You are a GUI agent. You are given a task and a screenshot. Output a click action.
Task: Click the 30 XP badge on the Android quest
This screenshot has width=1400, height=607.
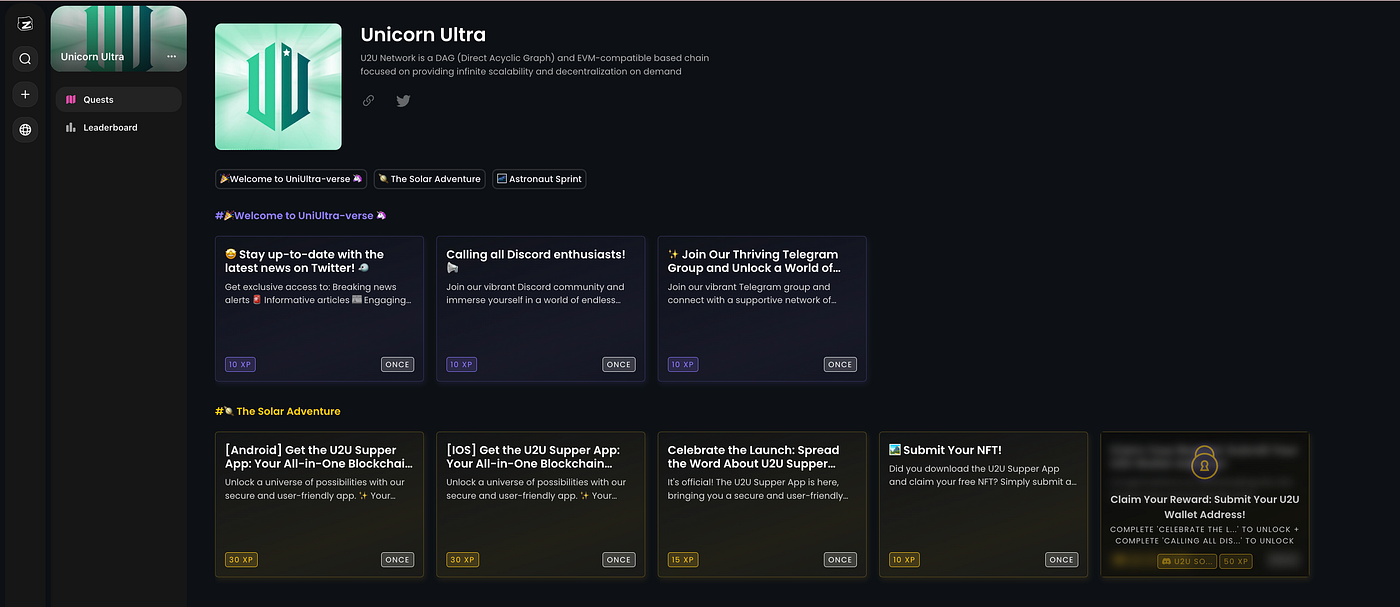coord(241,560)
